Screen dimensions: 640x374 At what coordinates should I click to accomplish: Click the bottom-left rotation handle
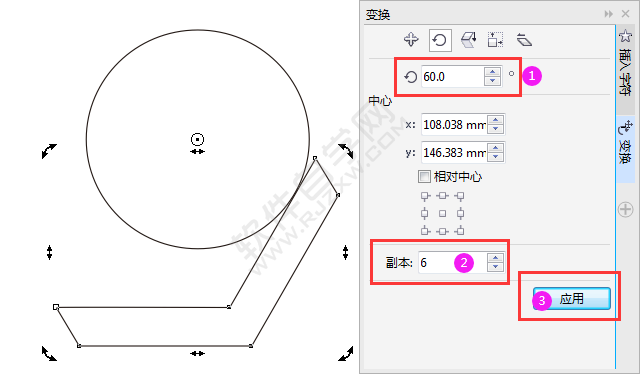tap(49, 354)
